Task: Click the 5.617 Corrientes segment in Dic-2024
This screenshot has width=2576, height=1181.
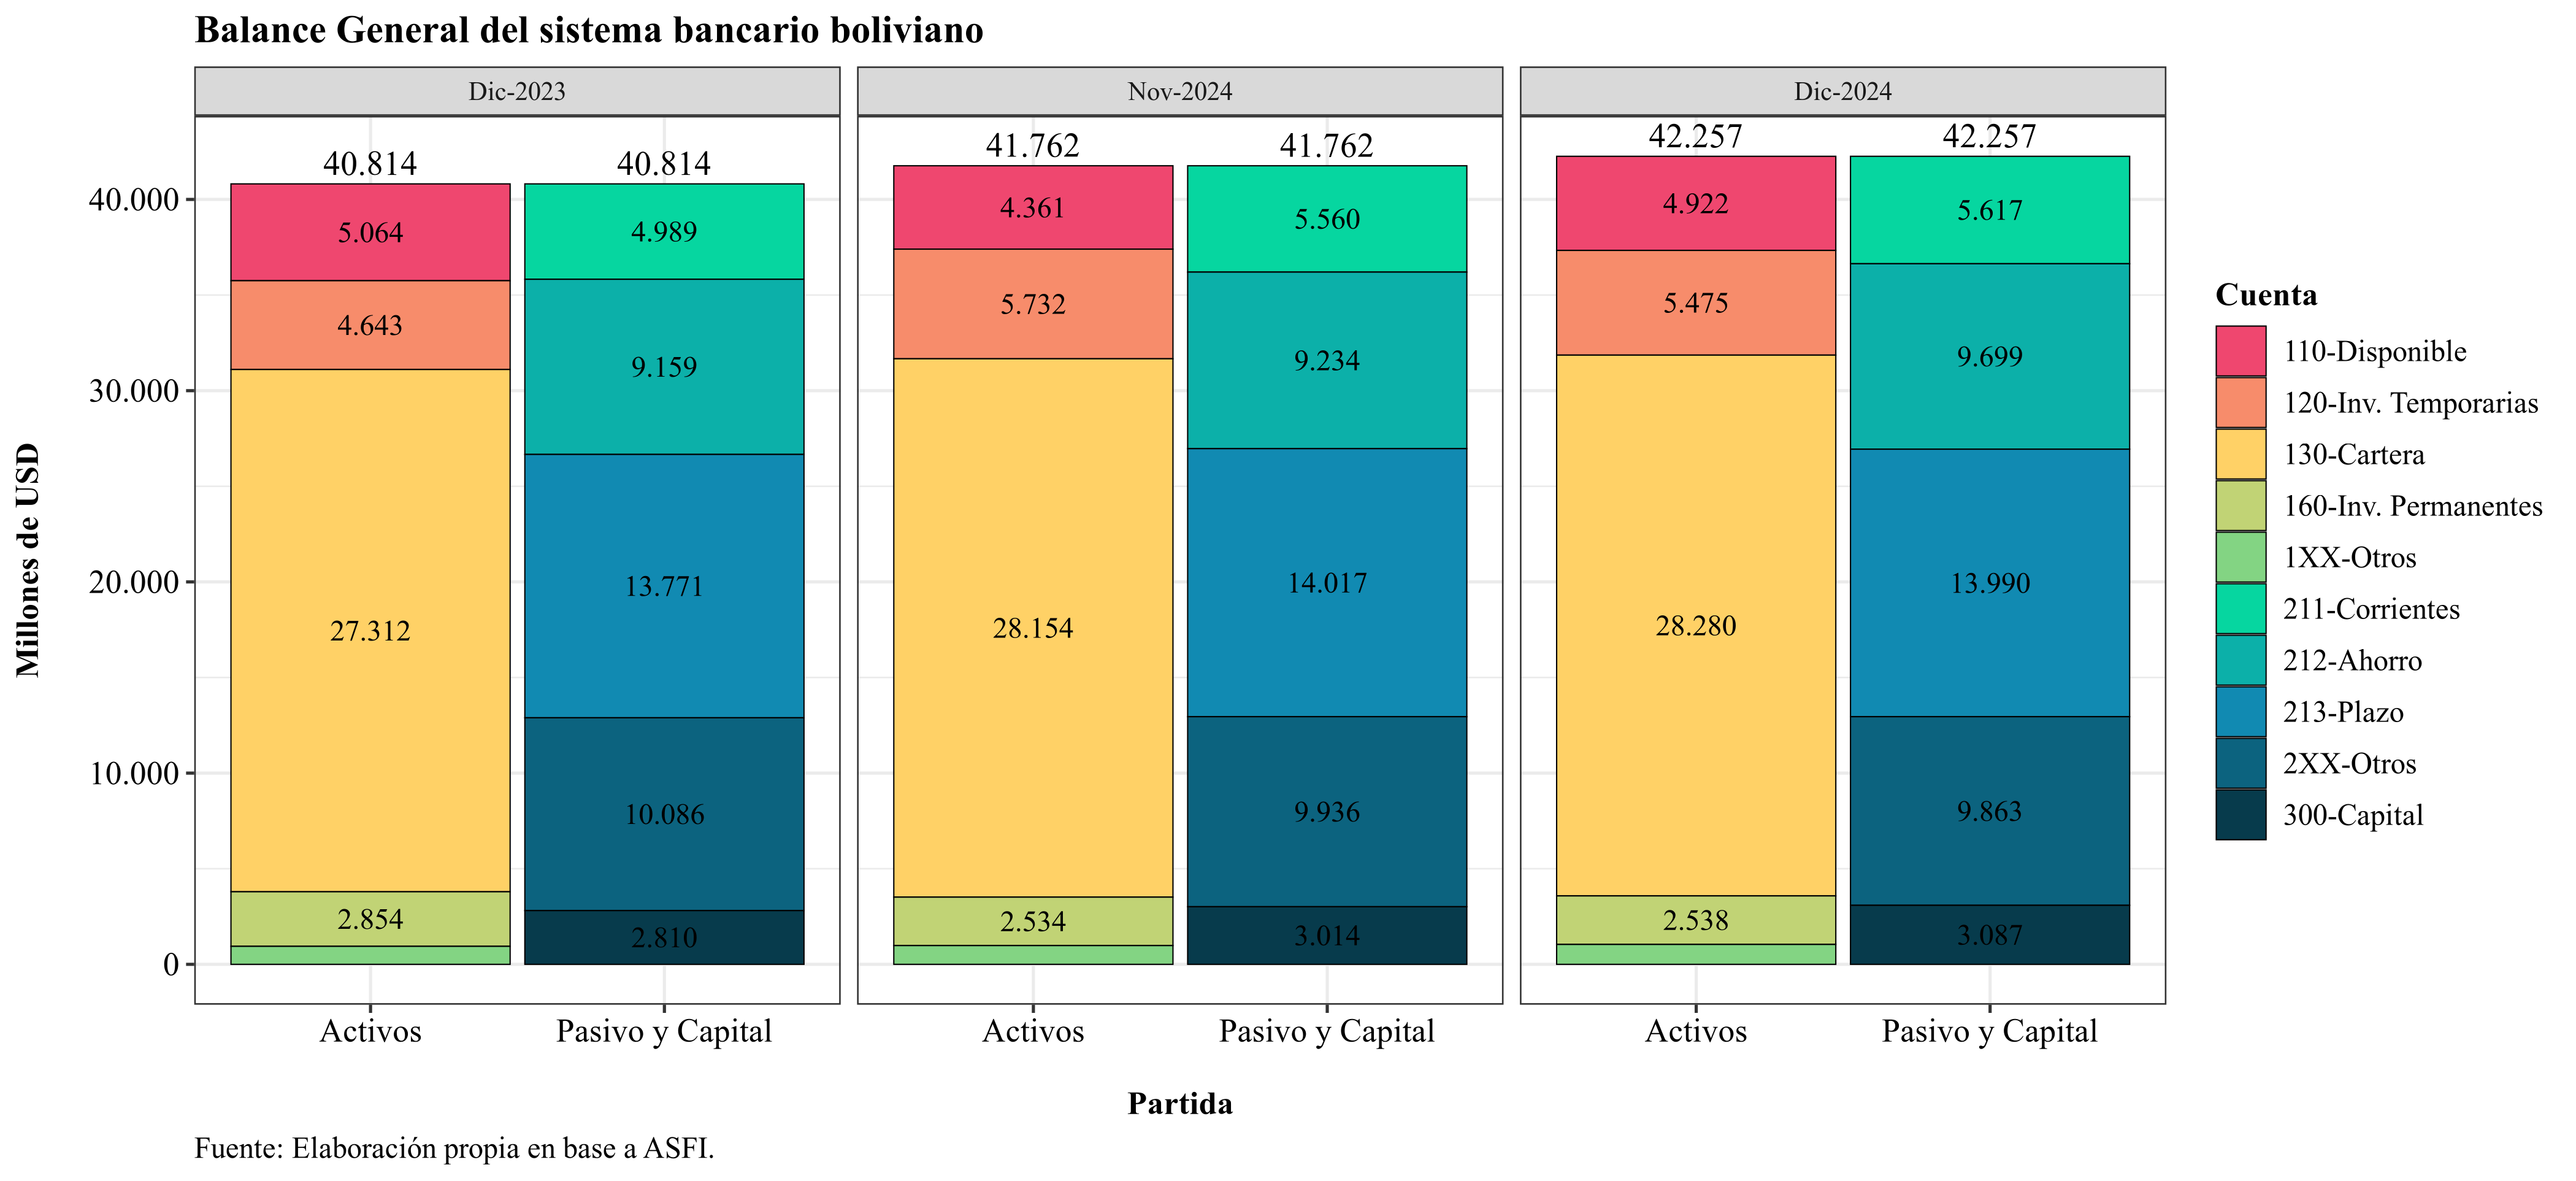Action: 1990,210
